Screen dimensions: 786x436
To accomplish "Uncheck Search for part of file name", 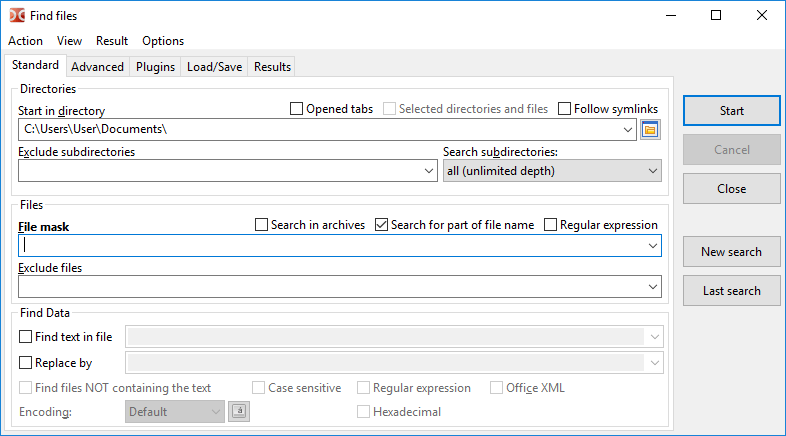I will click(x=382, y=225).
